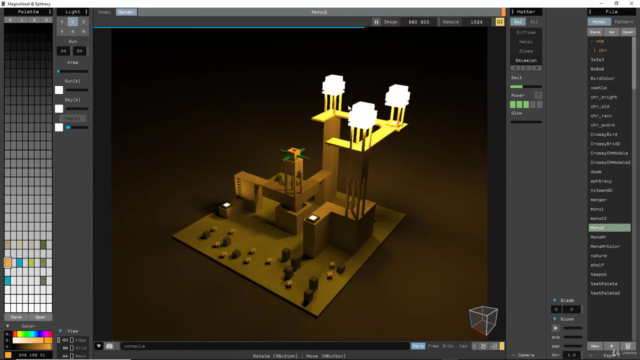Viewport: 640px width, 360px height.
Task: Select Emission material type
Action: pyautogui.click(x=526, y=60)
